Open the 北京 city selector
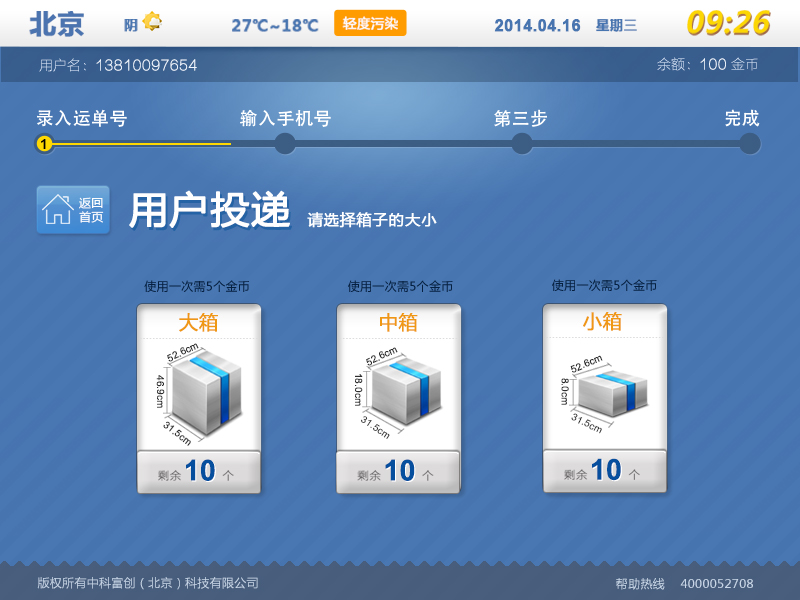800x600 pixels. [58, 24]
